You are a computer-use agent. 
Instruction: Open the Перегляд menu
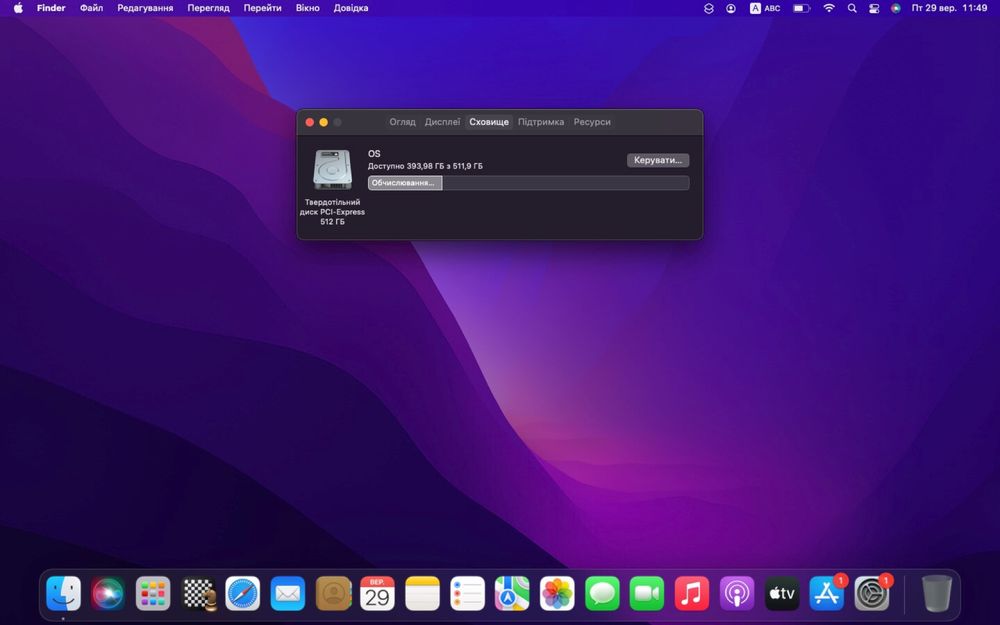[x=208, y=8]
